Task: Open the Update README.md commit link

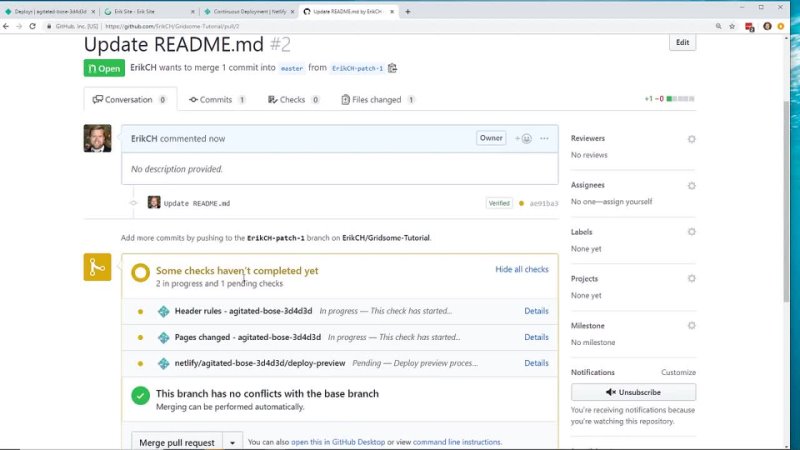Action: pyautogui.click(x=197, y=203)
